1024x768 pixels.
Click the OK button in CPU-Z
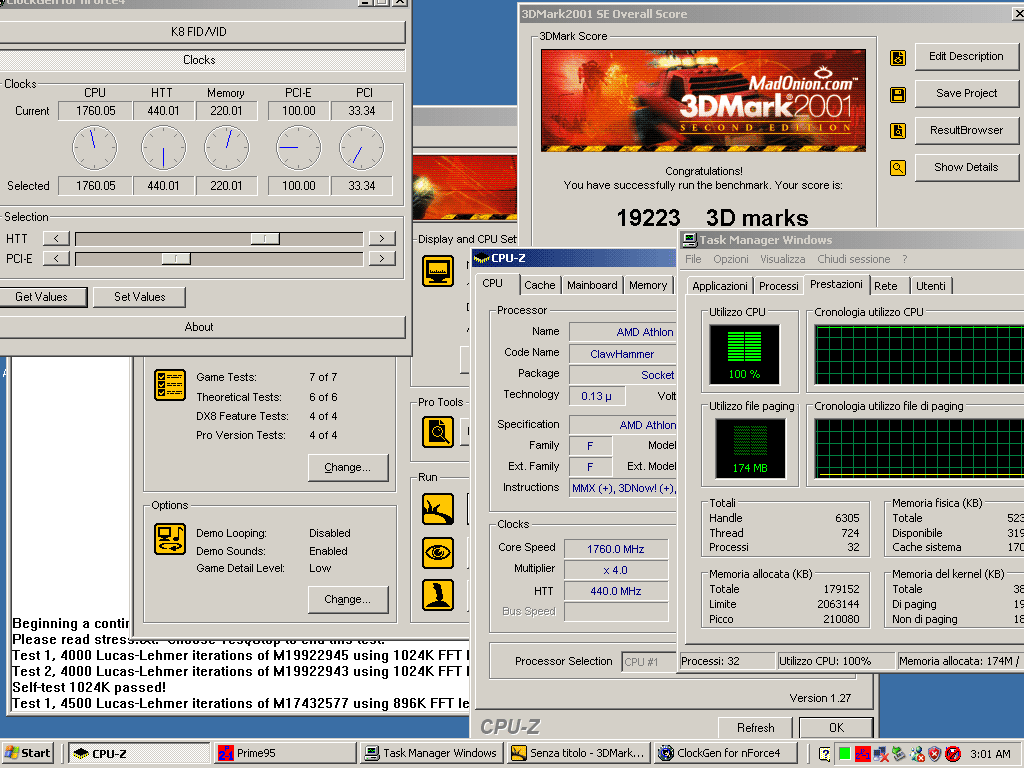point(836,728)
